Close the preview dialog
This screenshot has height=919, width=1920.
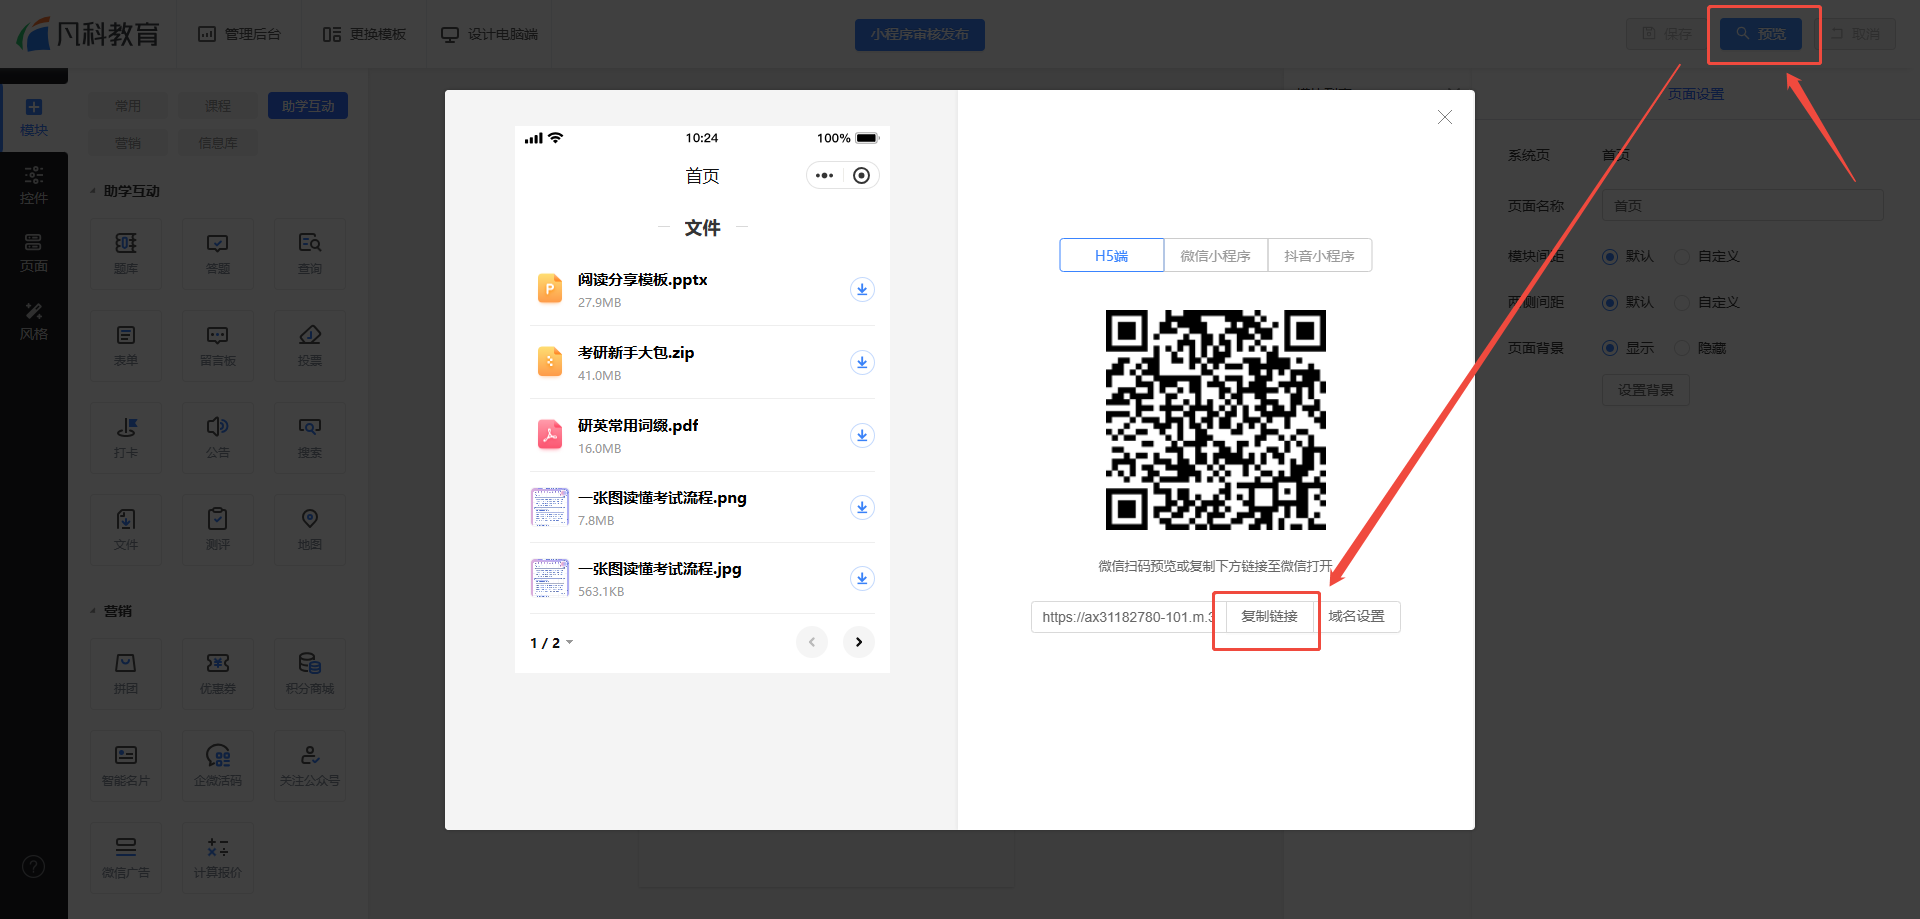pos(1445,117)
